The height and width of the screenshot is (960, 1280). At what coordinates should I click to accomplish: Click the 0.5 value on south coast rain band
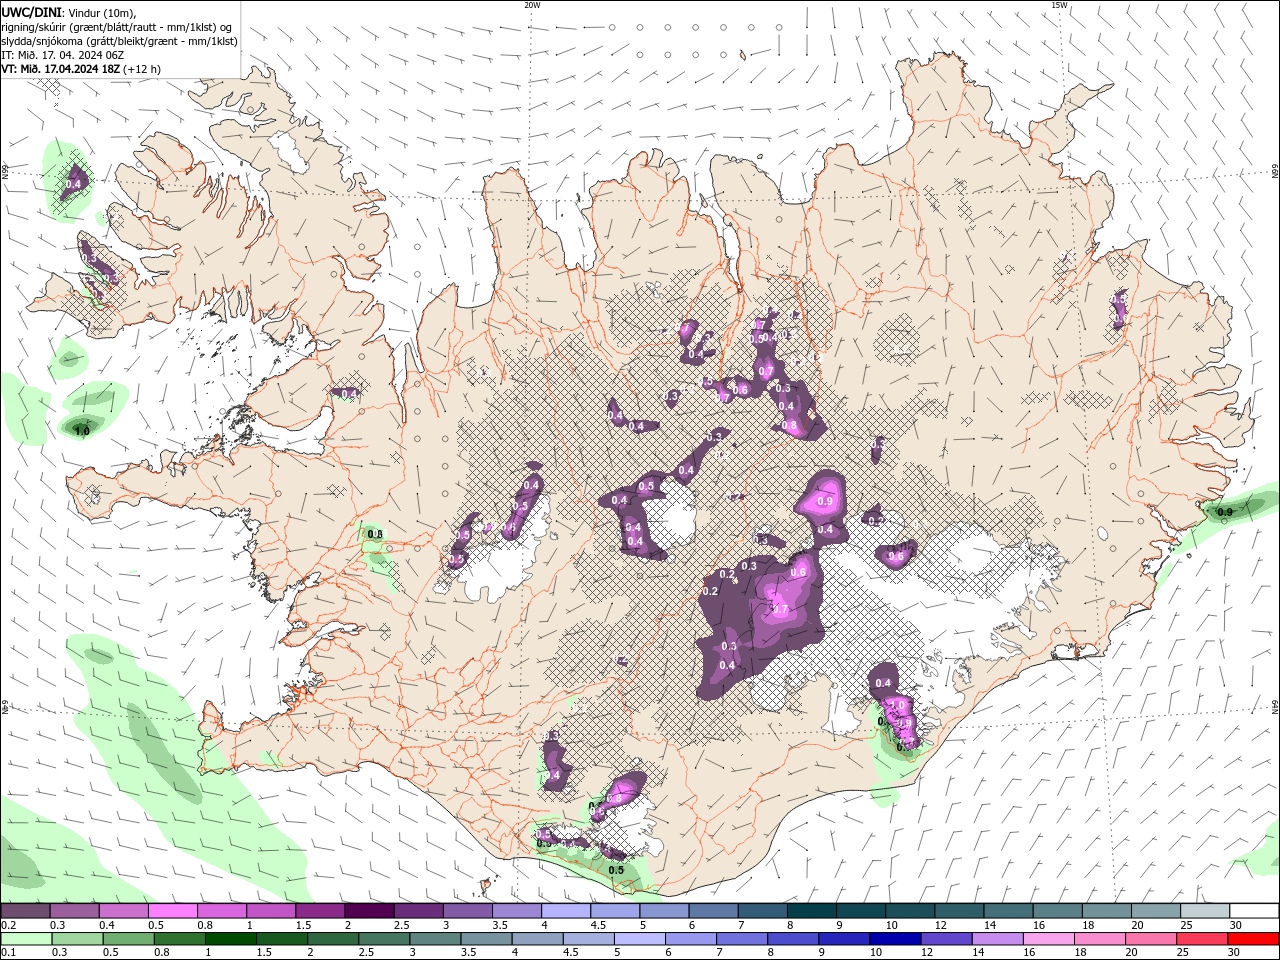click(617, 870)
